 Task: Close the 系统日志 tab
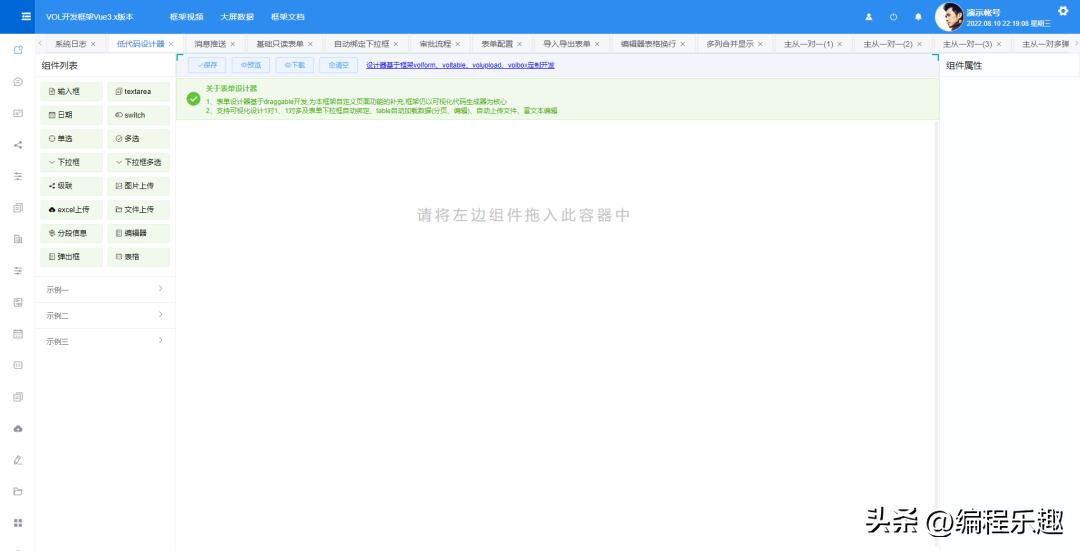93,44
